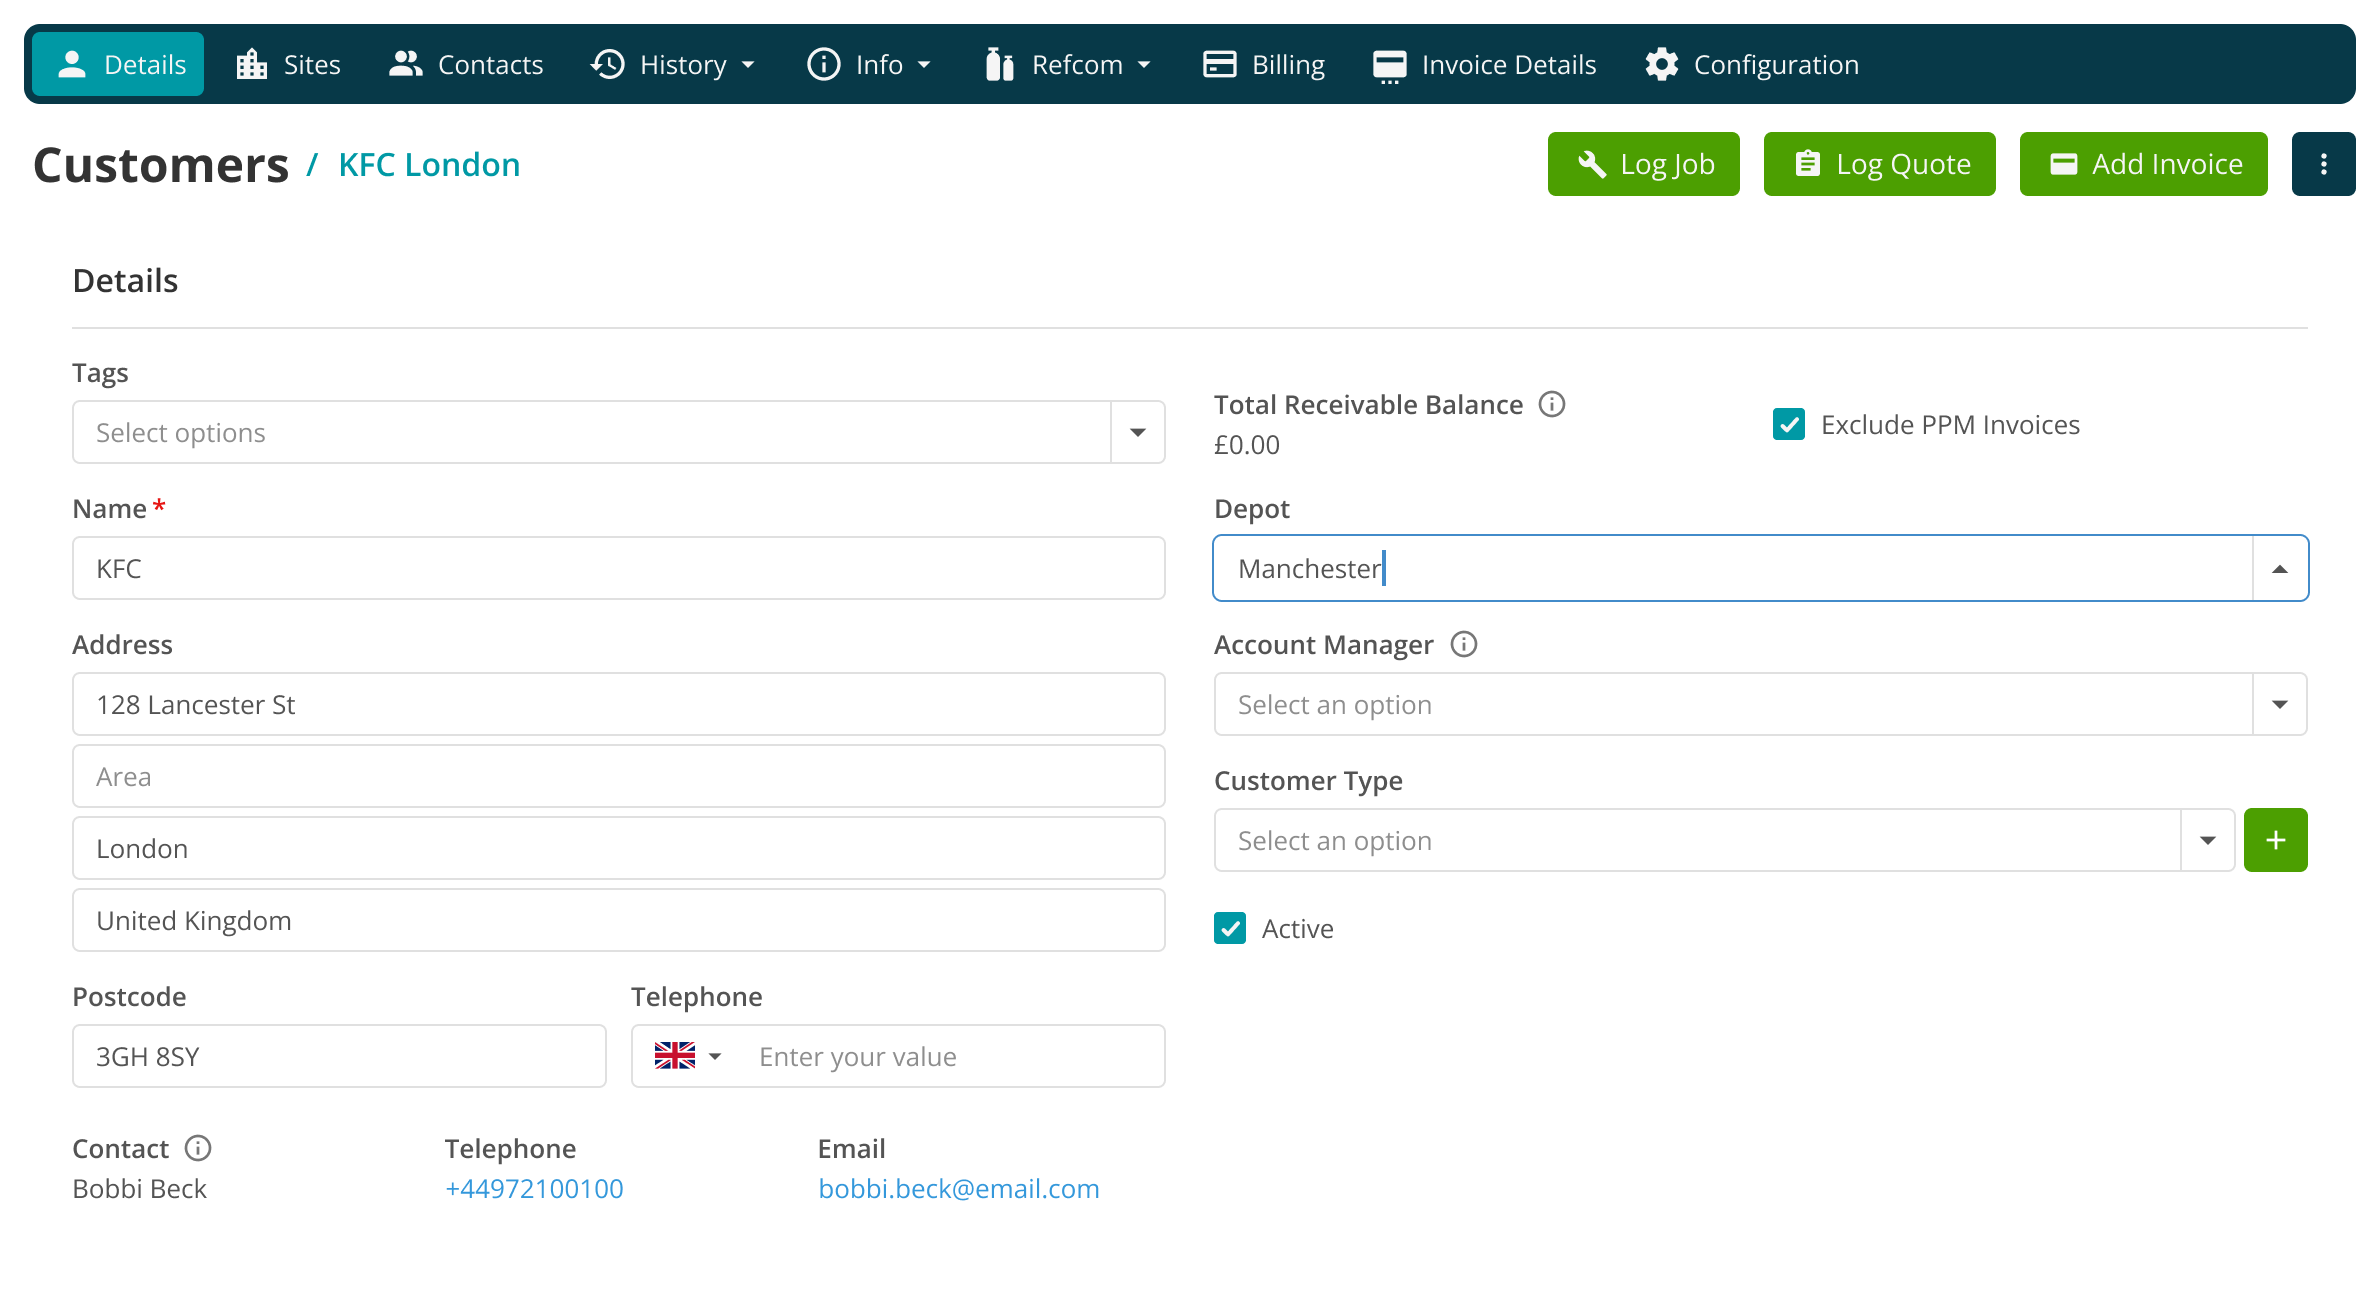Click the Bobbi Beck contact name
The image size is (2380, 1296).
coord(139,1188)
